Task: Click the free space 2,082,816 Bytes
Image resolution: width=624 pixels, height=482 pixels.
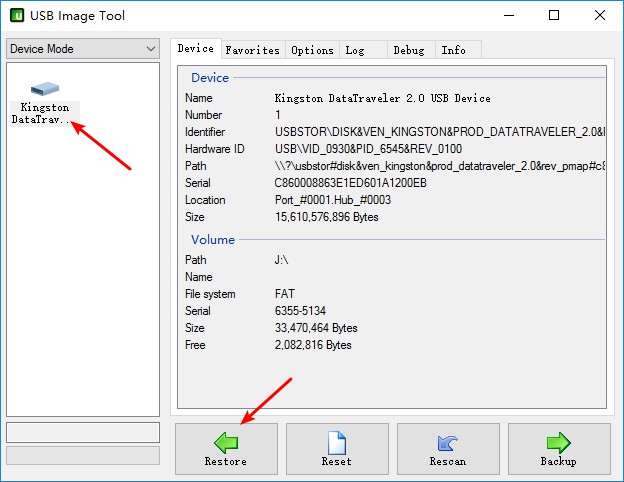Action: coord(313,345)
